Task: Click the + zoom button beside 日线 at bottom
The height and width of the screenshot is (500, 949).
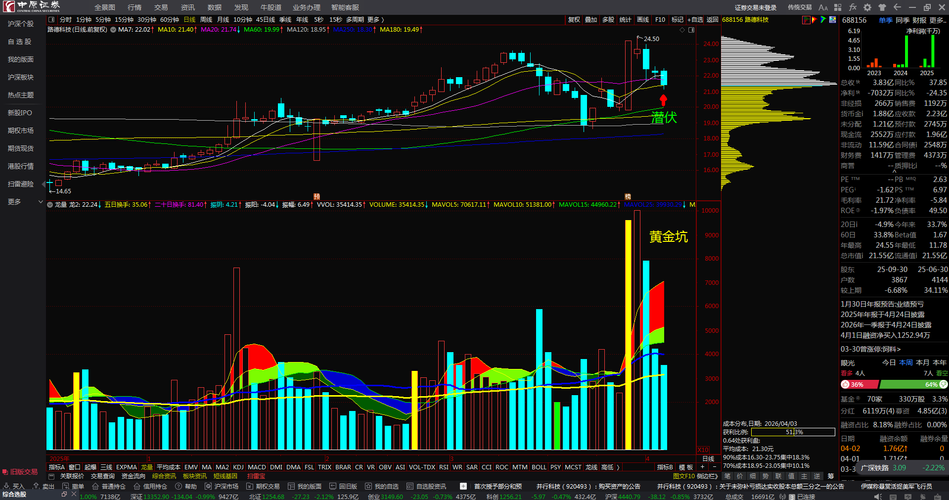Action: pyautogui.click(x=702, y=467)
